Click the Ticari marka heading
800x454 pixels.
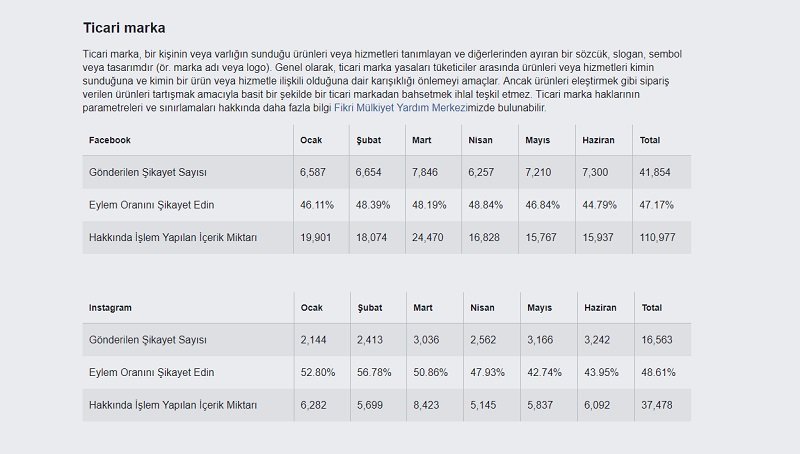click(124, 27)
